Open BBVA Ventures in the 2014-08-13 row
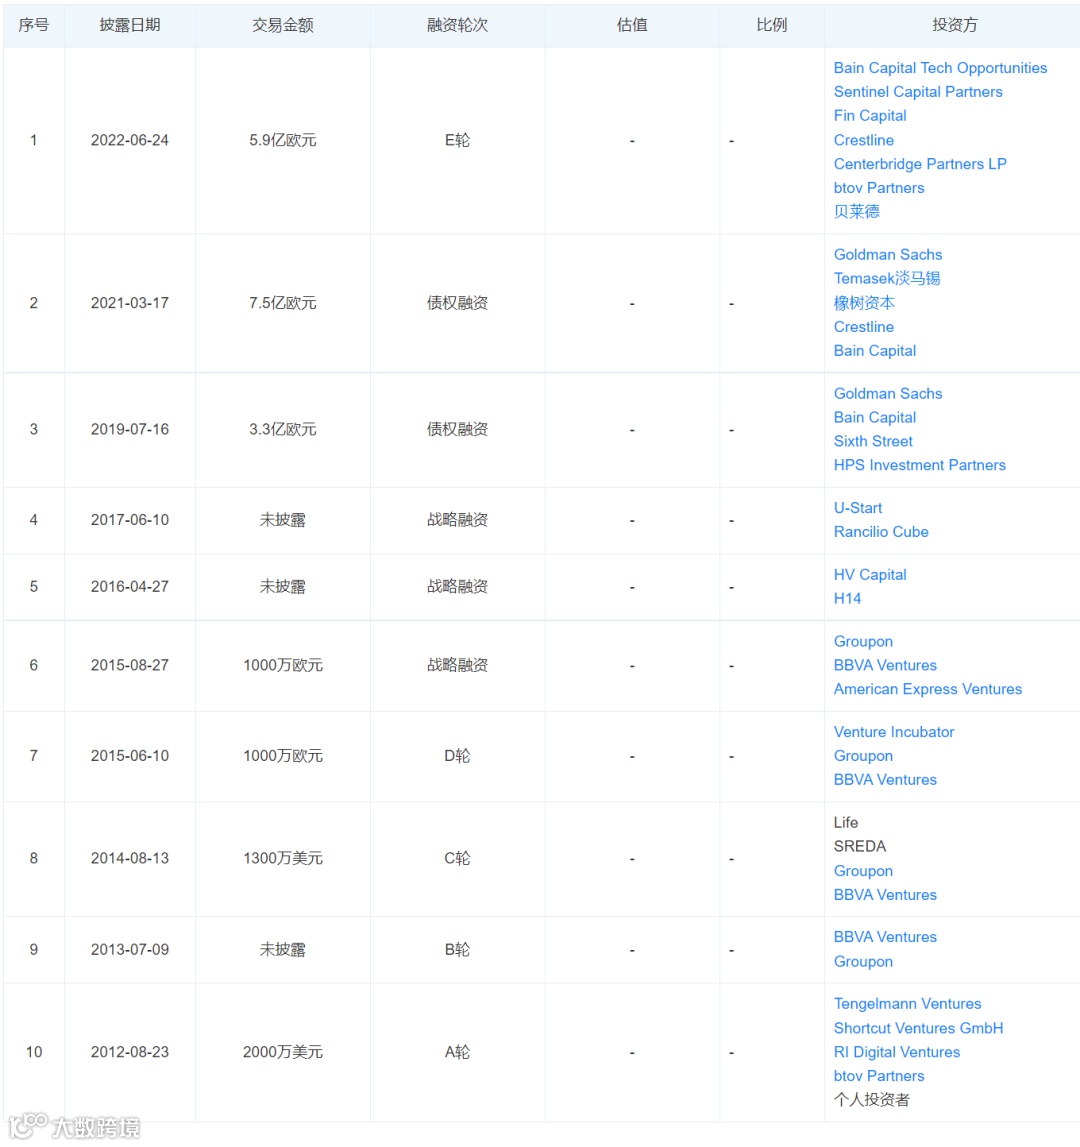This screenshot has height=1147, width=1080. (x=885, y=895)
